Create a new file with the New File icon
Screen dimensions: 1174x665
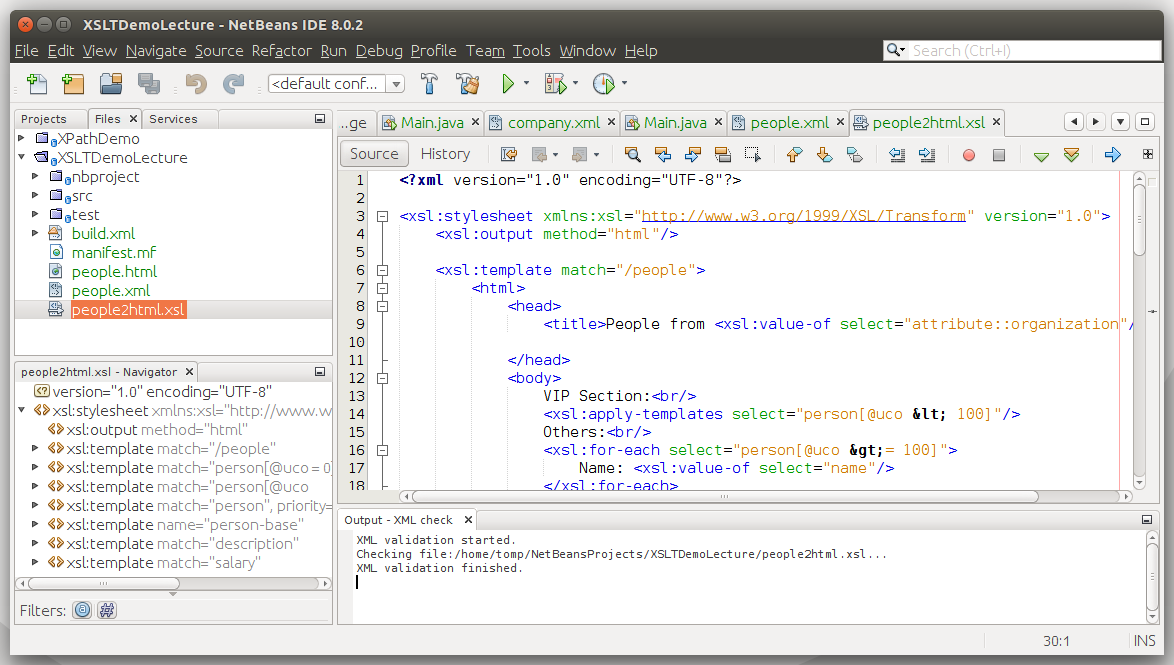[x=37, y=83]
